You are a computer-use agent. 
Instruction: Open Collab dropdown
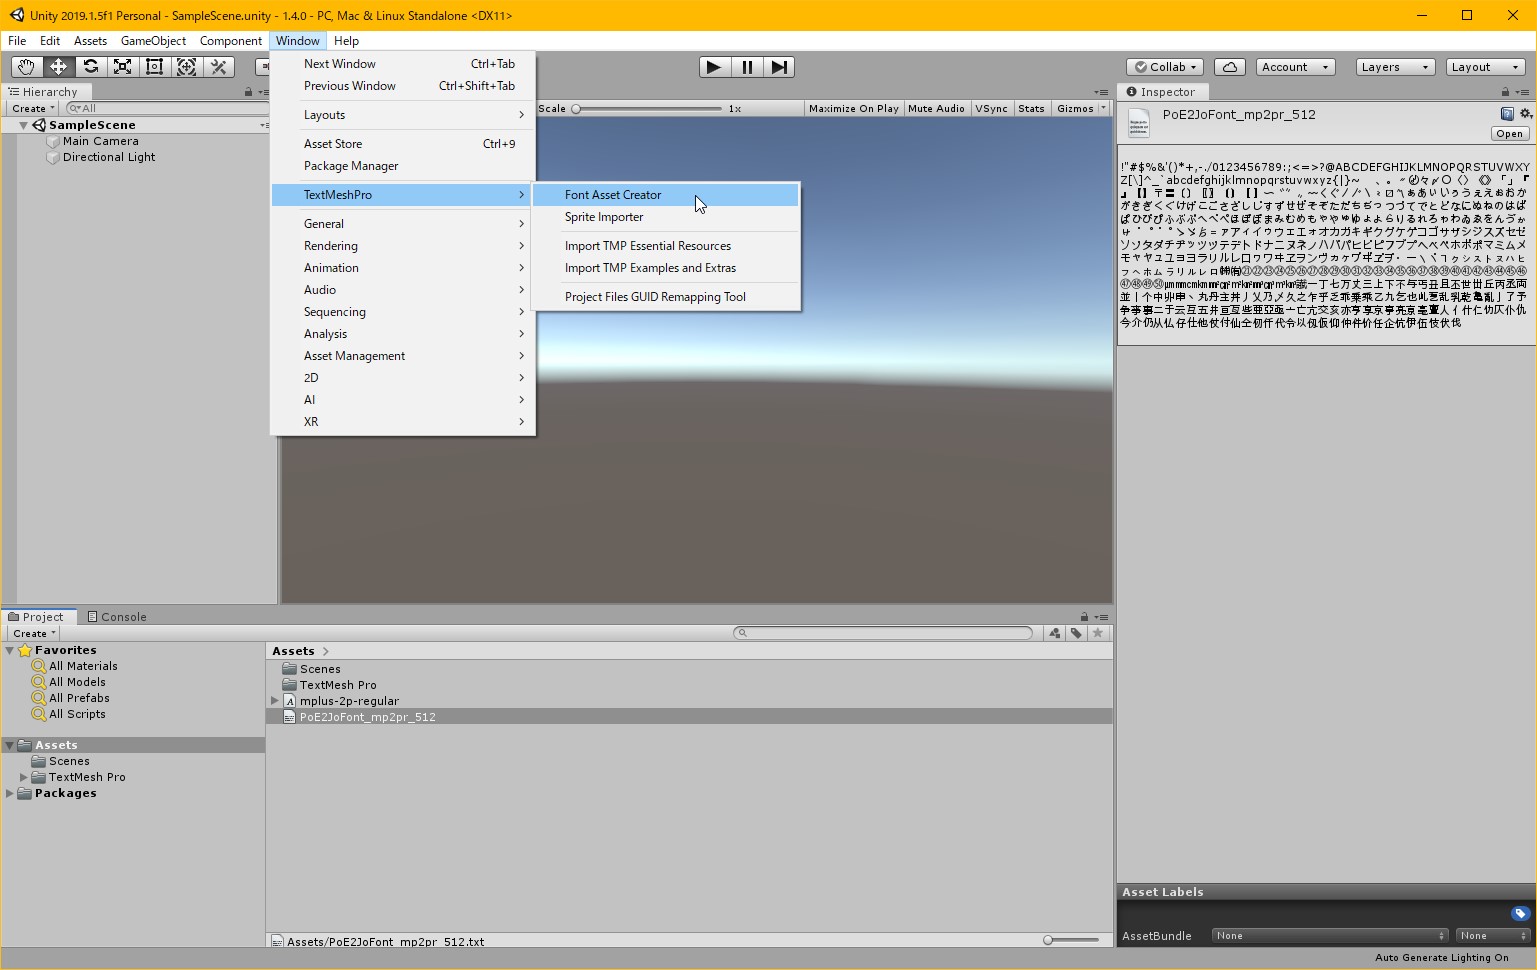coord(1166,67)
